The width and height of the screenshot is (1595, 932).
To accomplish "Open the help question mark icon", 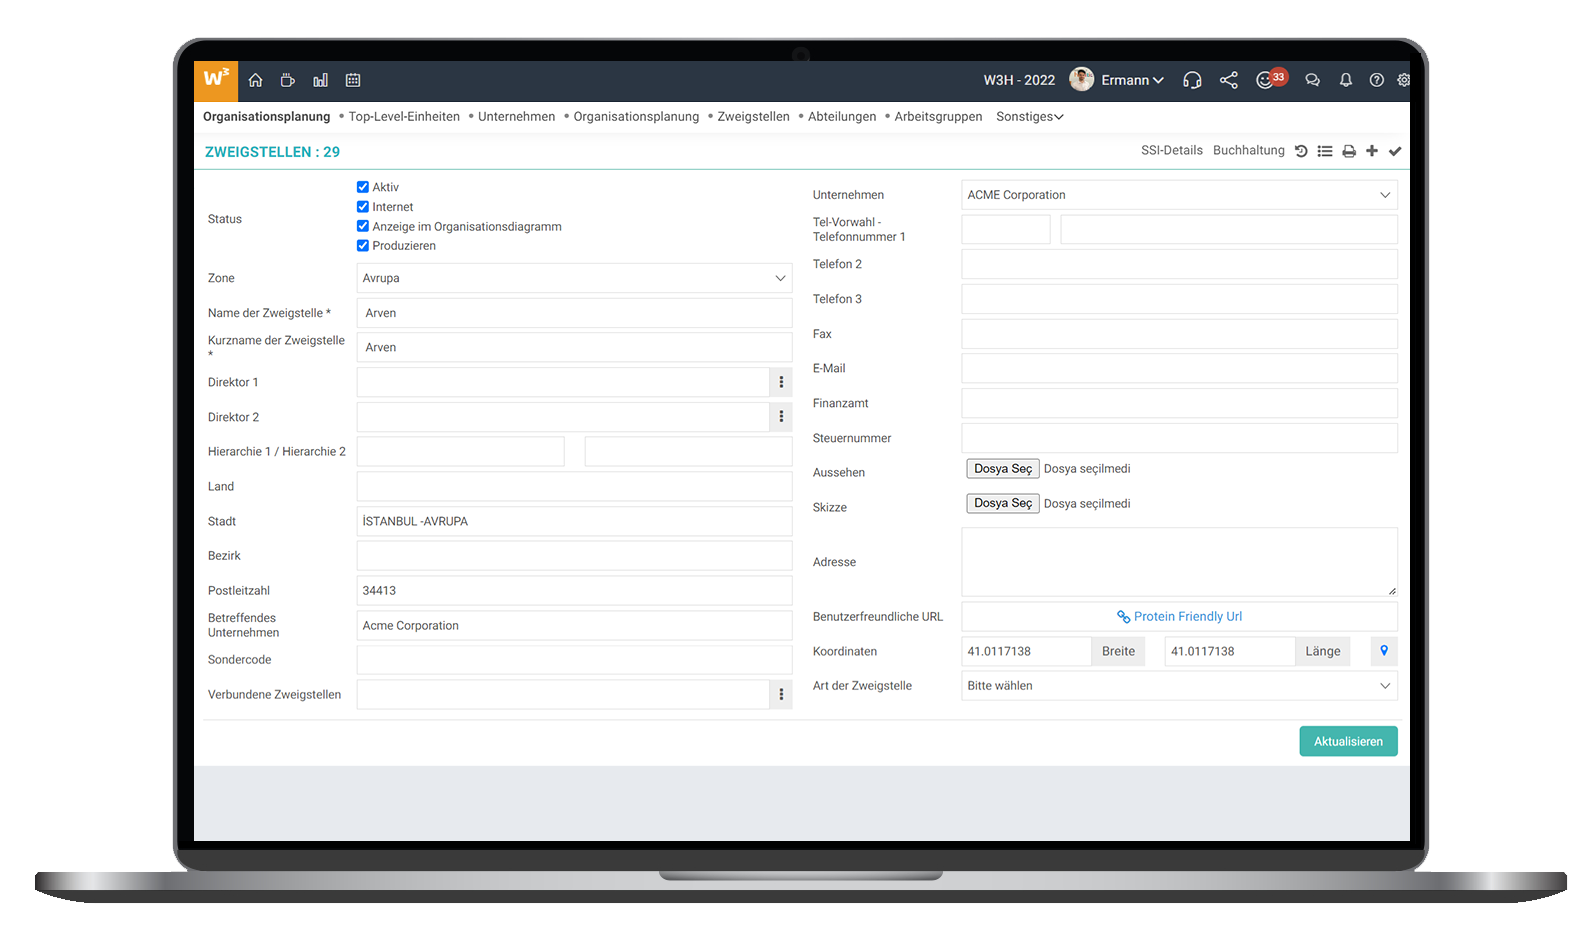I will coord(1377,80).
